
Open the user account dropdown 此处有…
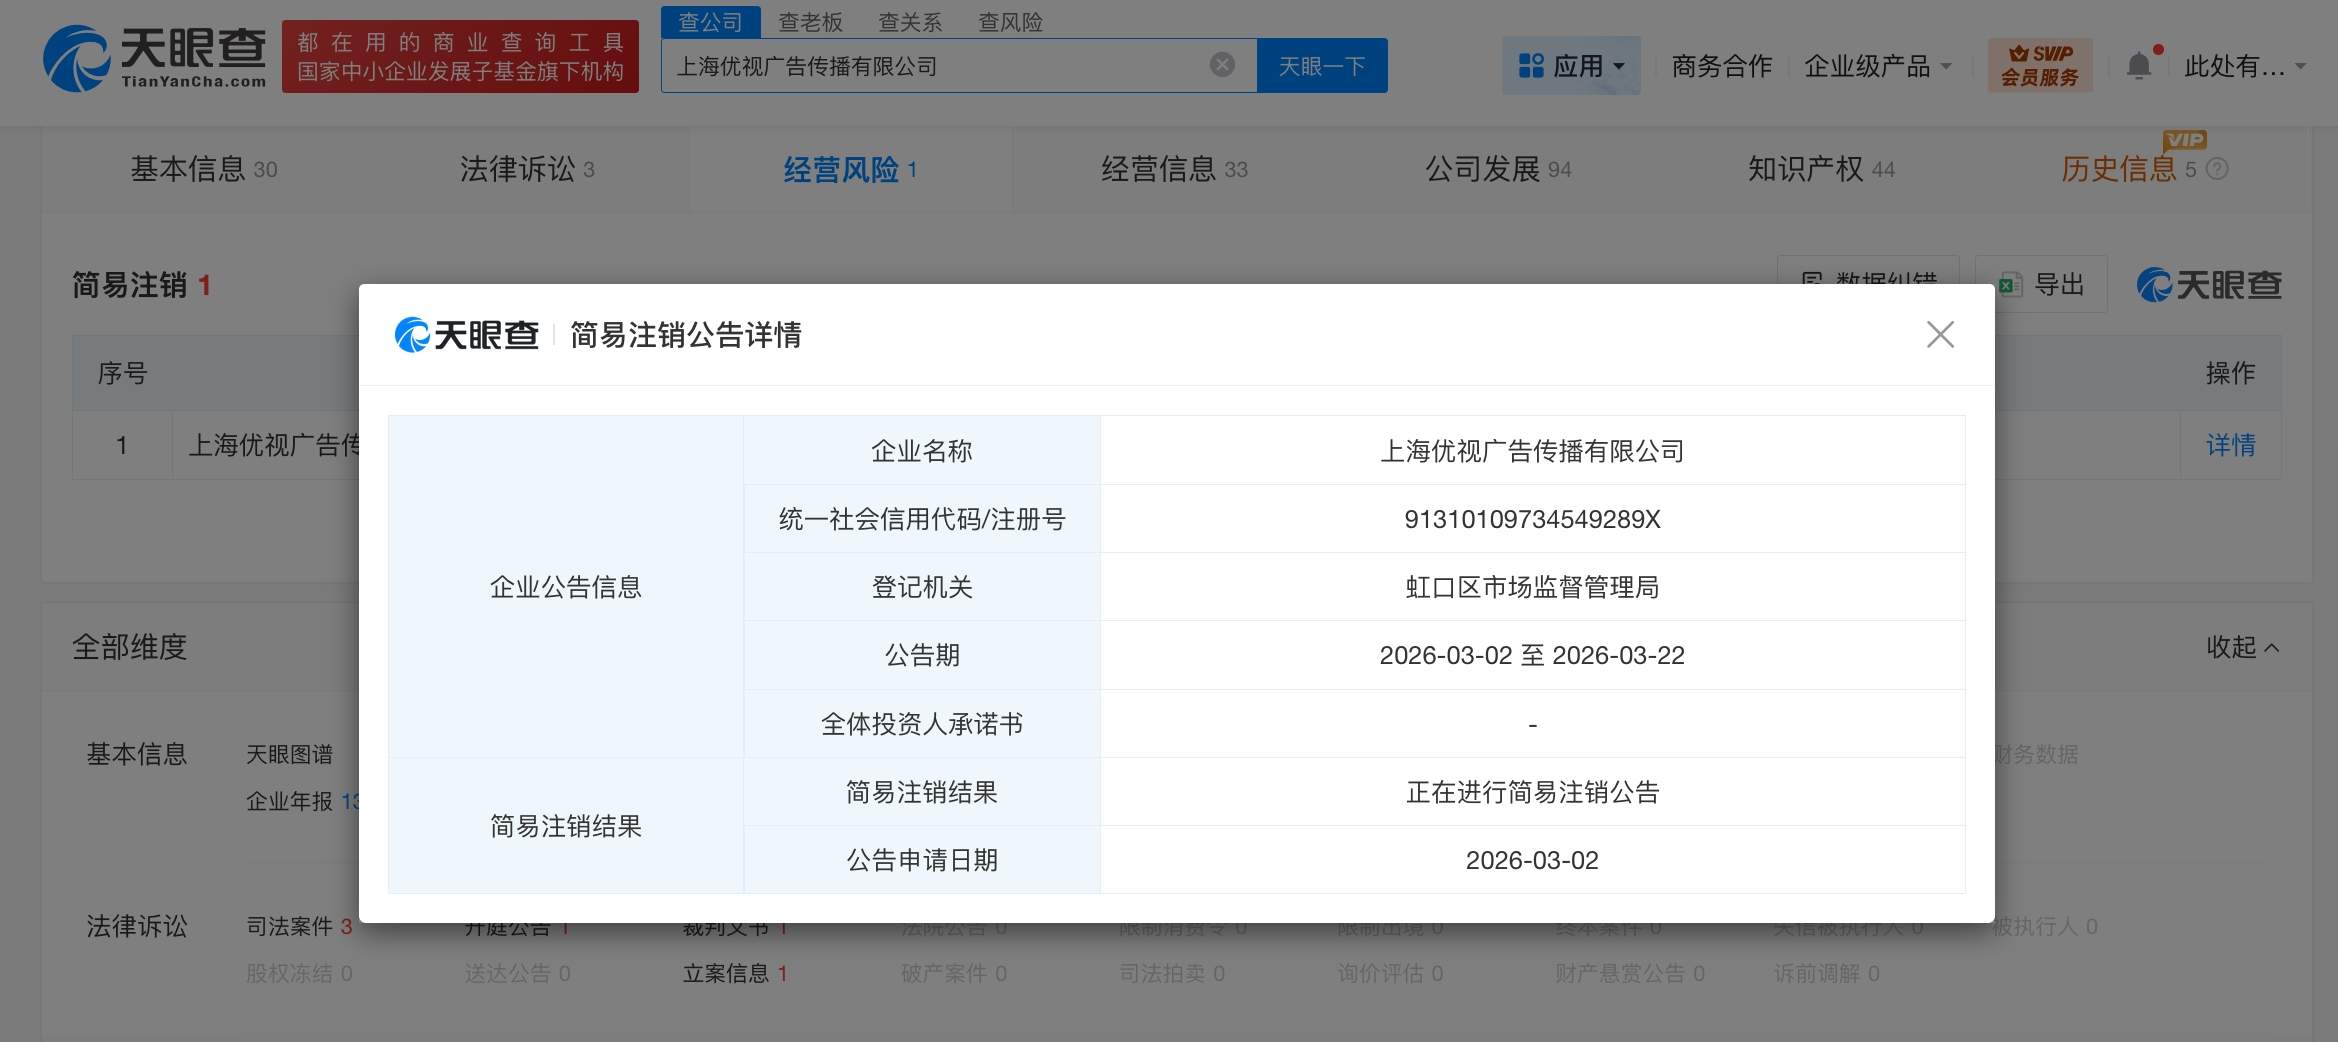click(x=2245, y=66)
